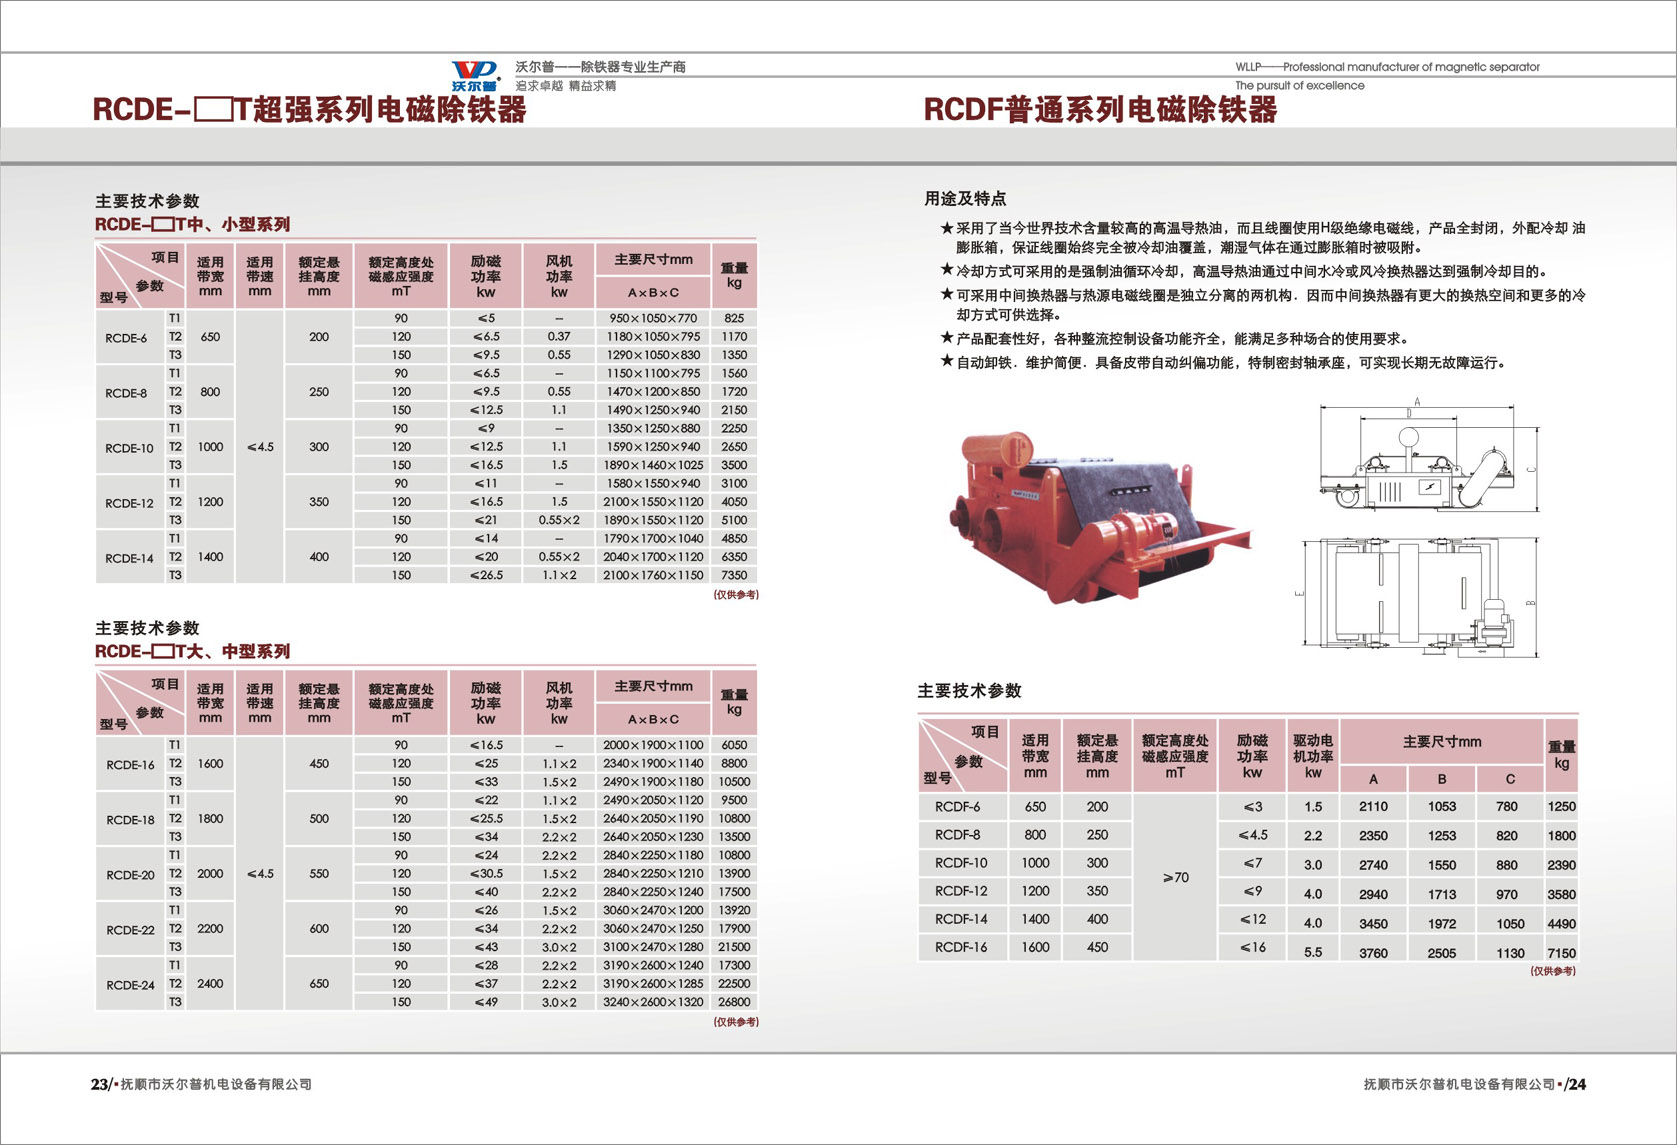
Task: Click the dimension 950×1050×770
Action: coord(653,318)
